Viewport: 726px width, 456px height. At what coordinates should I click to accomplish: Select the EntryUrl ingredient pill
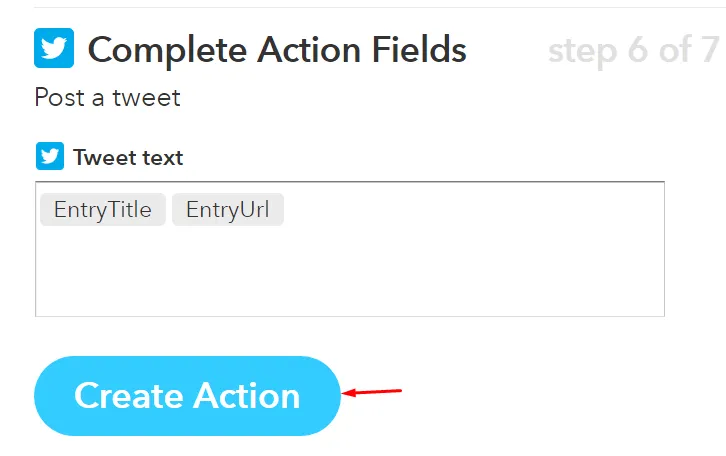pyautogui.click(x=228, y=209)
